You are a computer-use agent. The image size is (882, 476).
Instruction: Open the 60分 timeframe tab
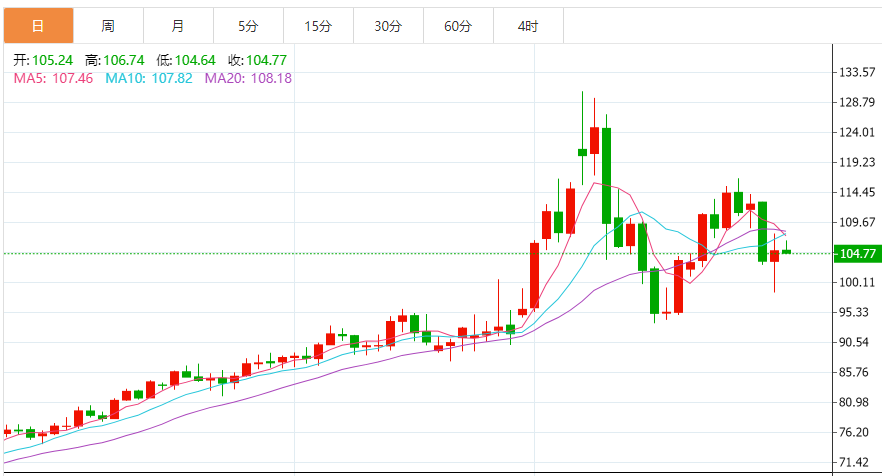[x=458, y=26]
